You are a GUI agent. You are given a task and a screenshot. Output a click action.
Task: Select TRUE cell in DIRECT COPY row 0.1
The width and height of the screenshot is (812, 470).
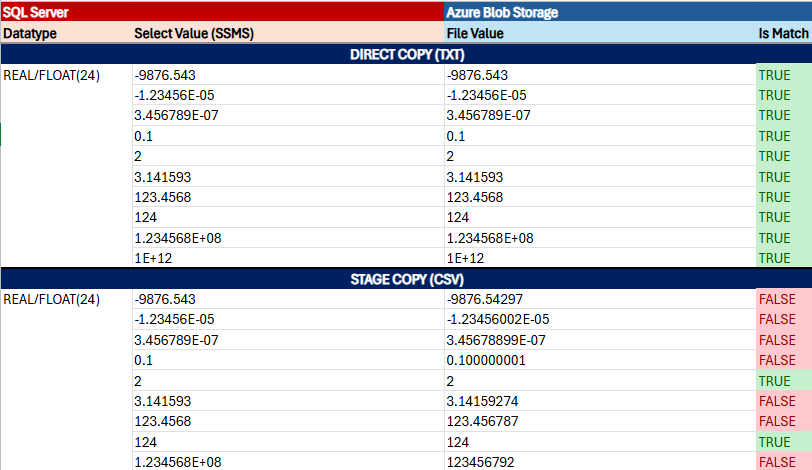784,136
